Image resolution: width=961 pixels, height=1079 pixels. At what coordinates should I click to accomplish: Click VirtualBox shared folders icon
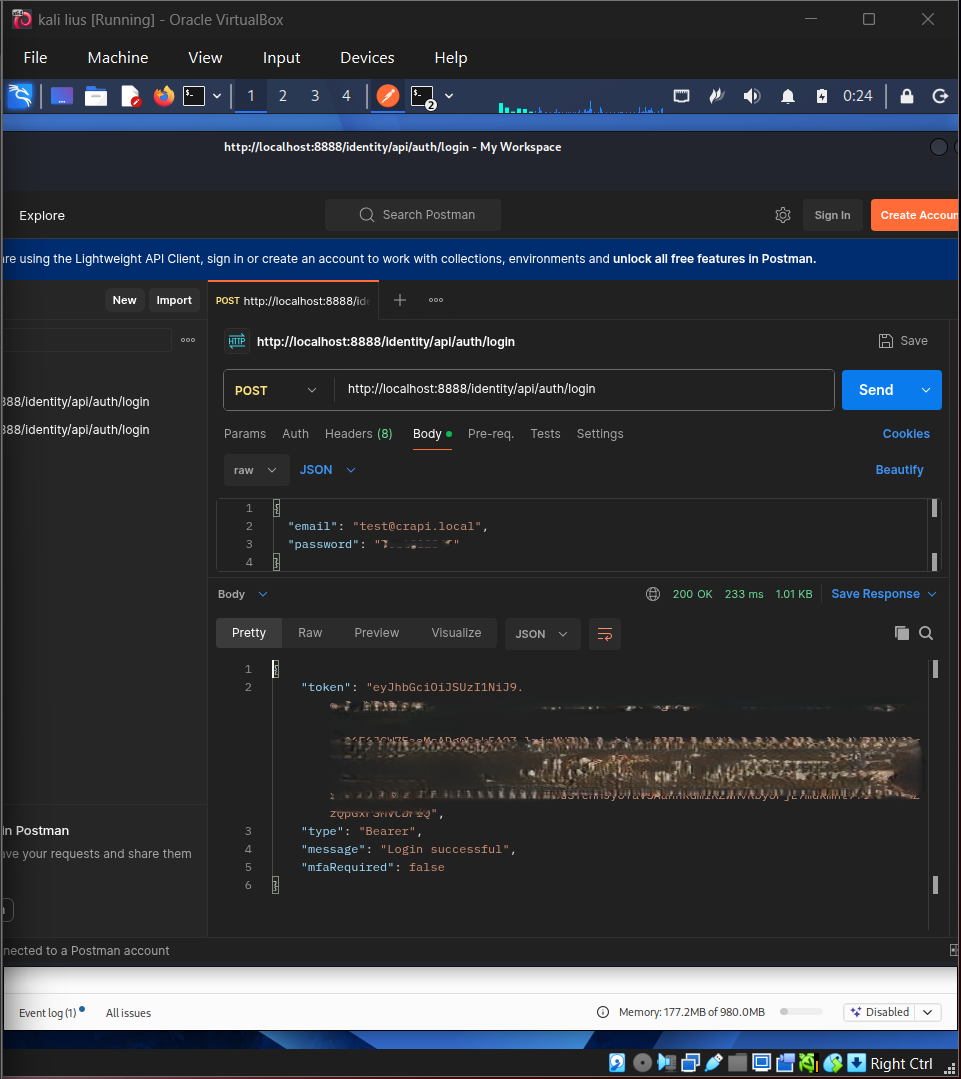coord(737,1063)
